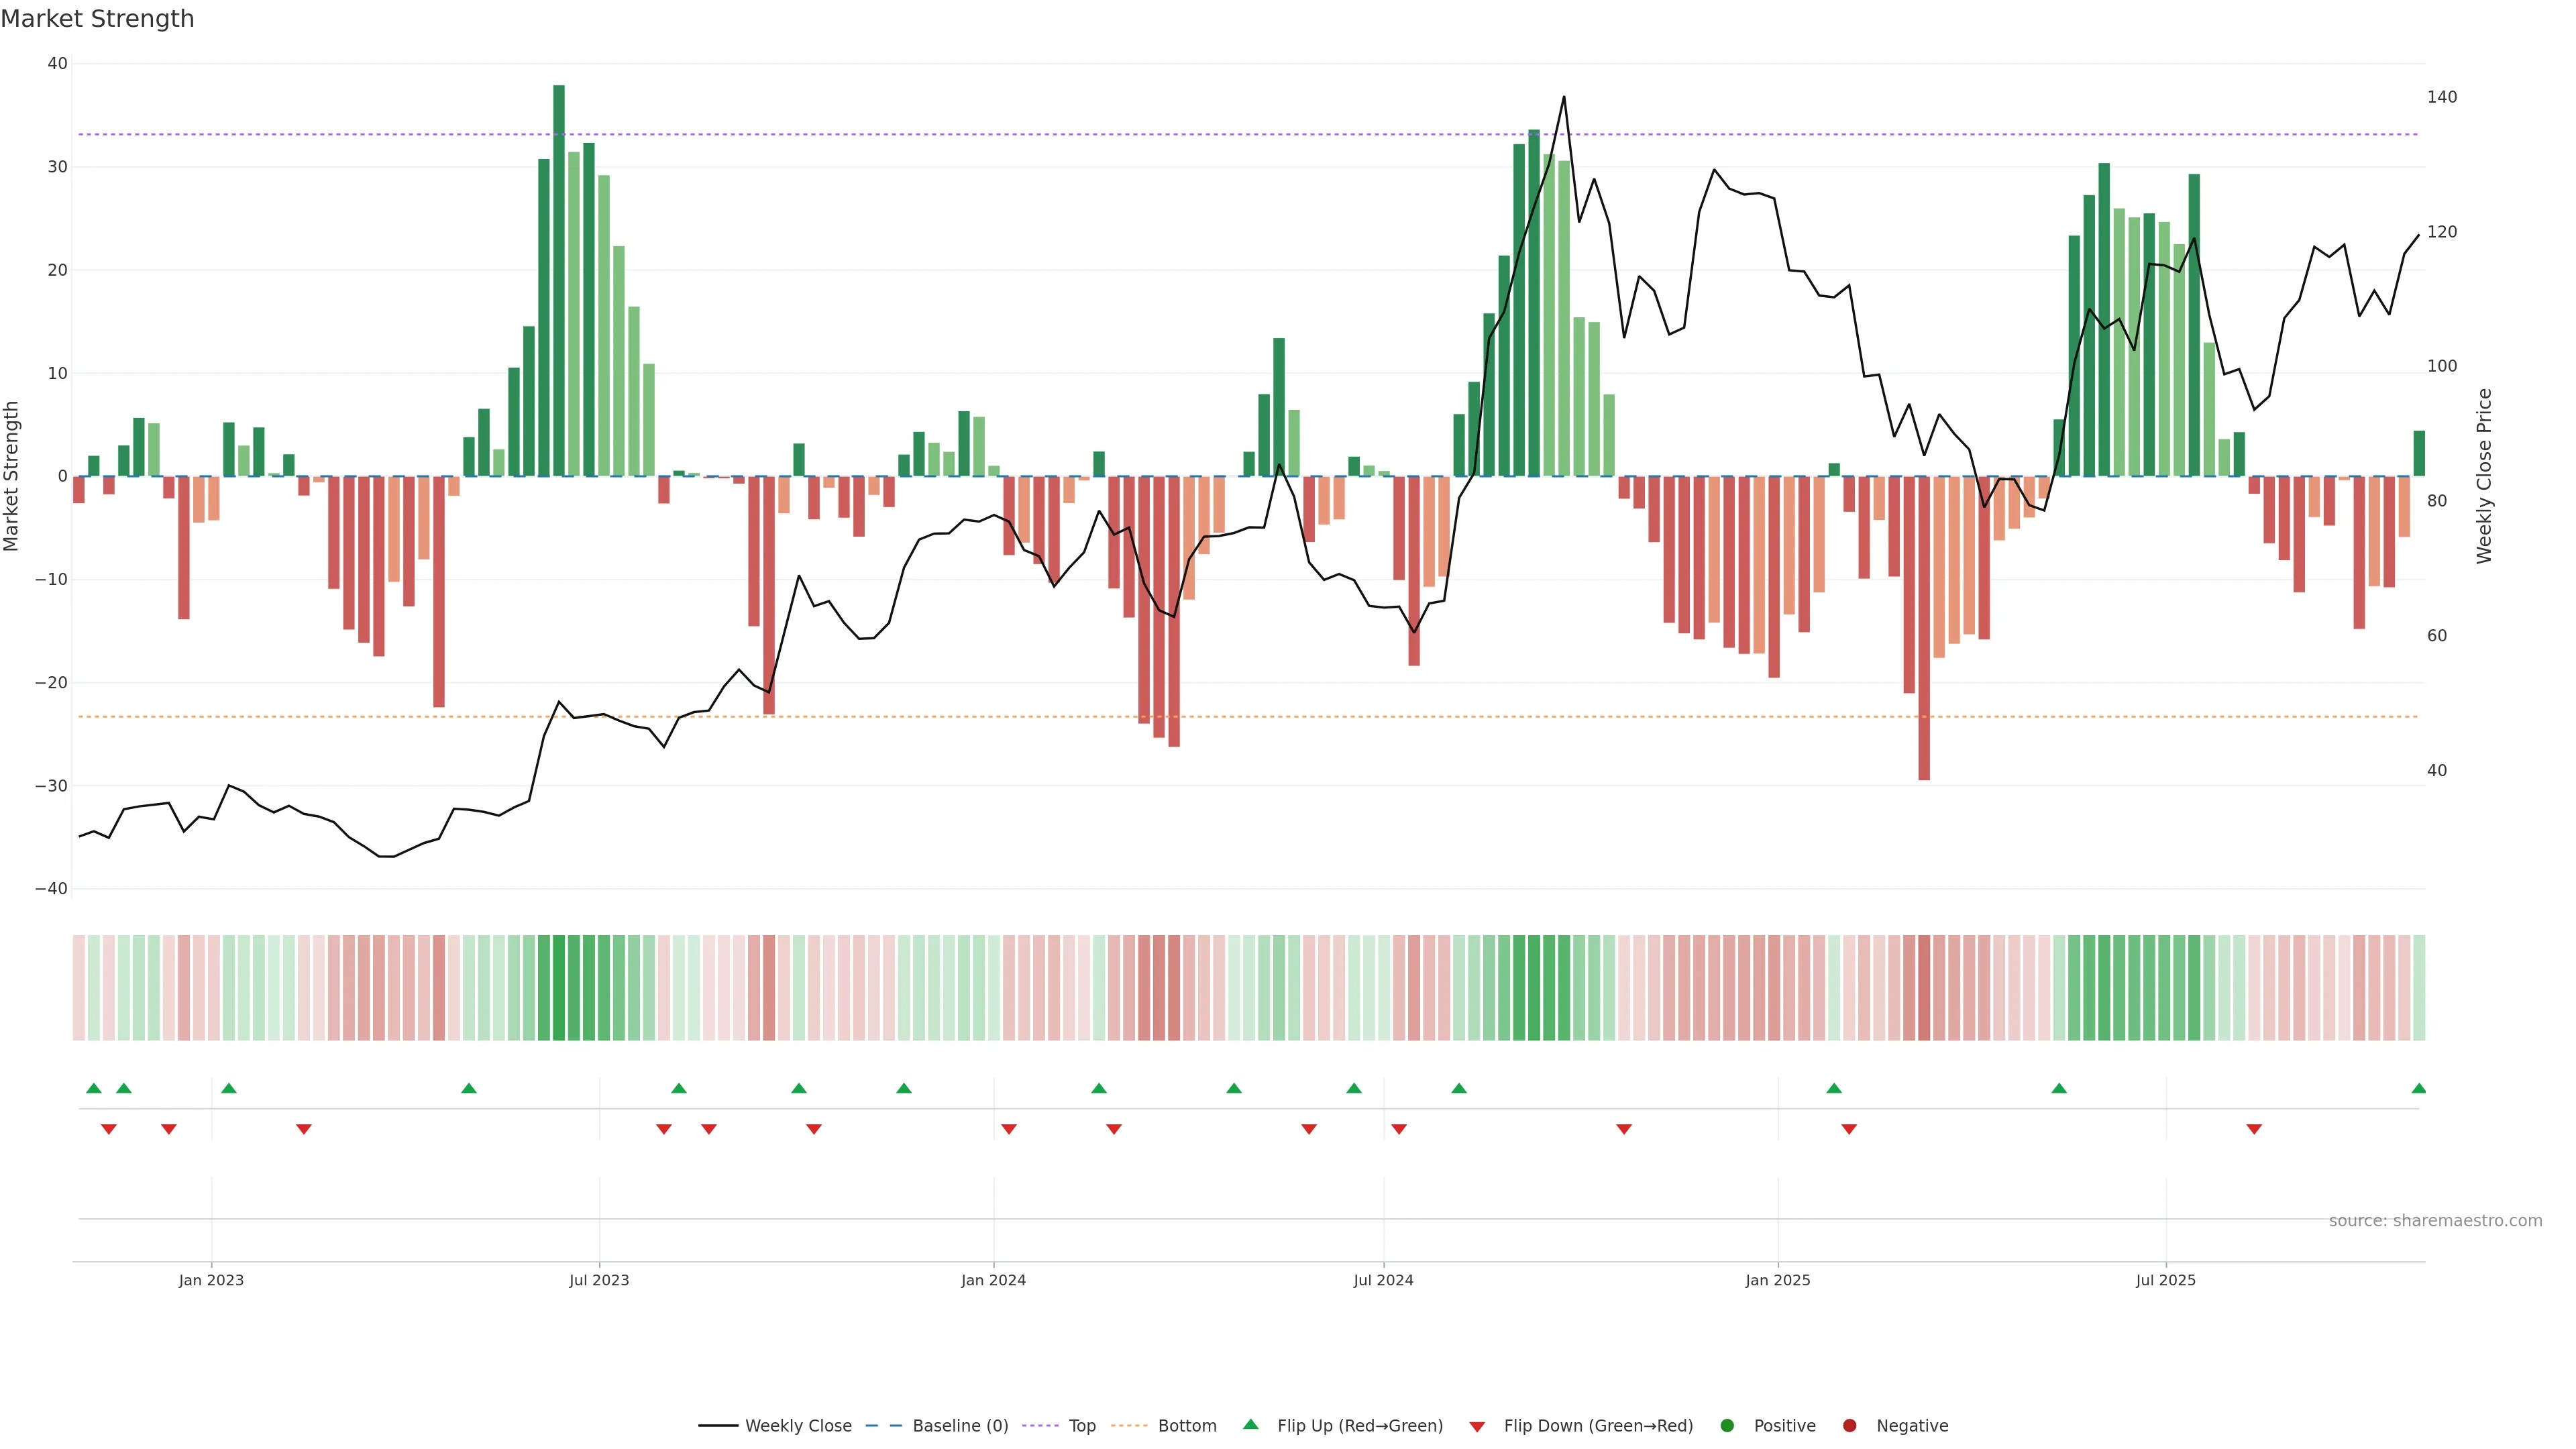Click the green Flip Up legend triangle
Screen dimensions: 2576x1449
tap(1250, 1425)
